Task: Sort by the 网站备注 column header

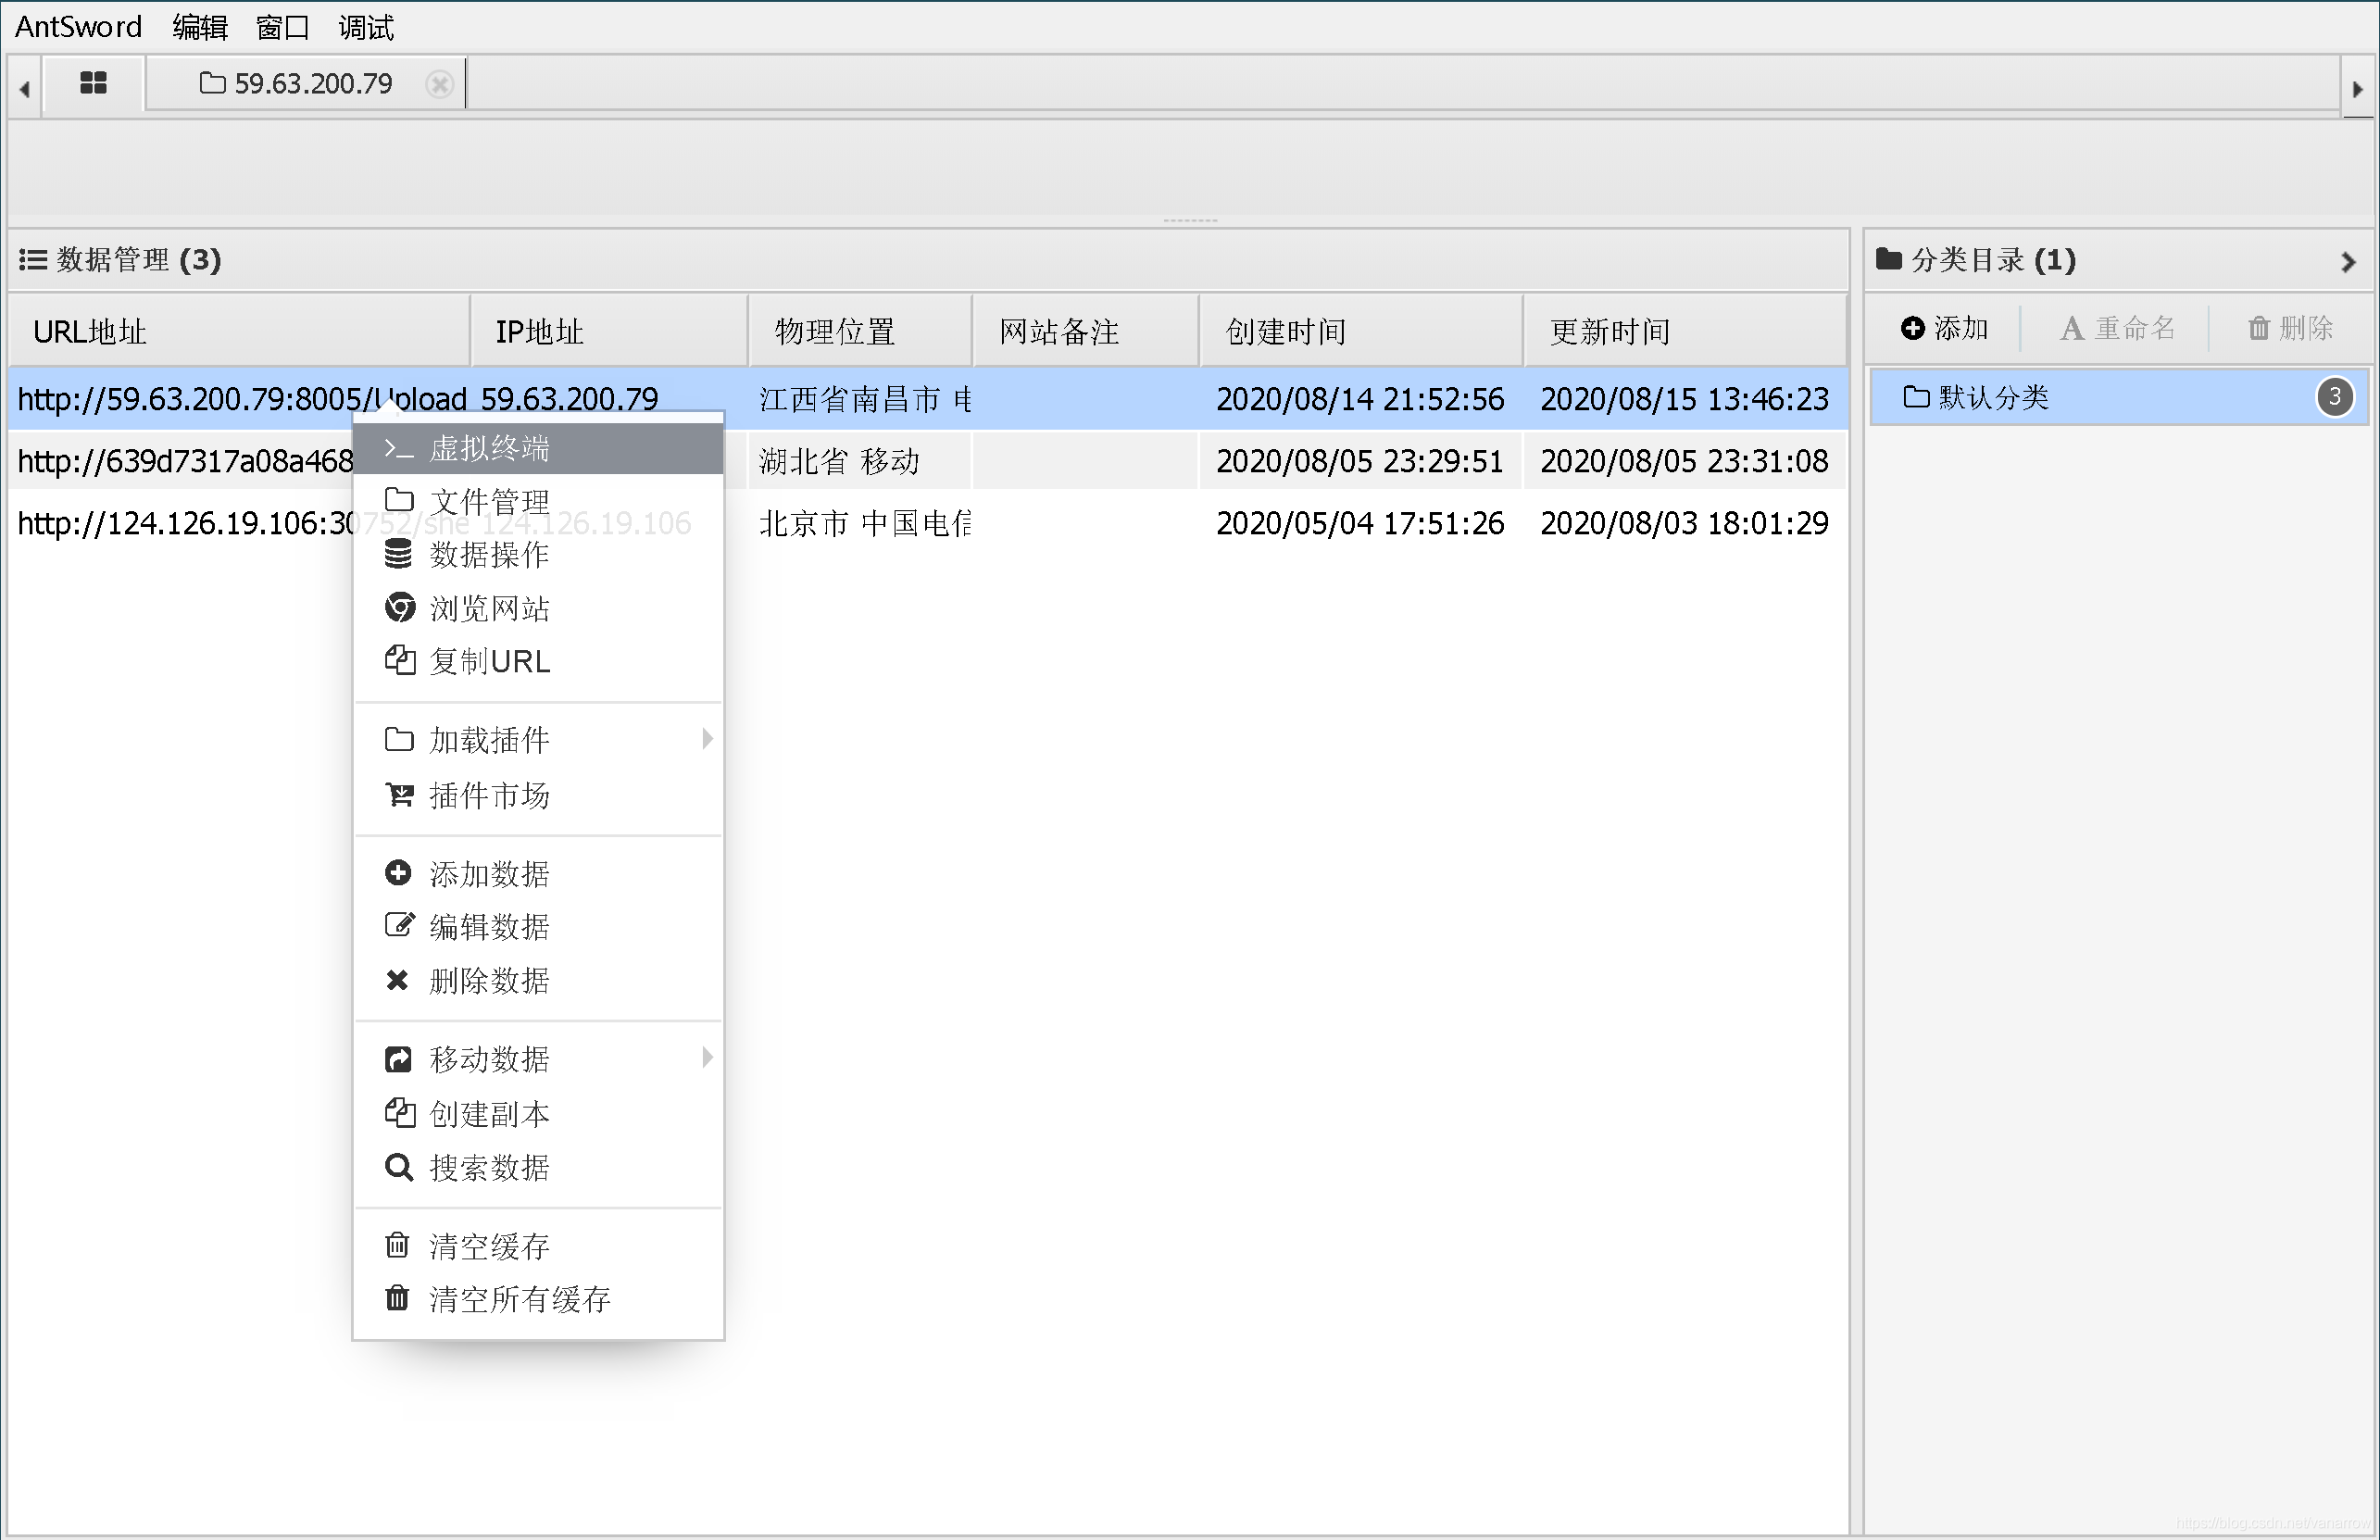Action: point(1086,331)
